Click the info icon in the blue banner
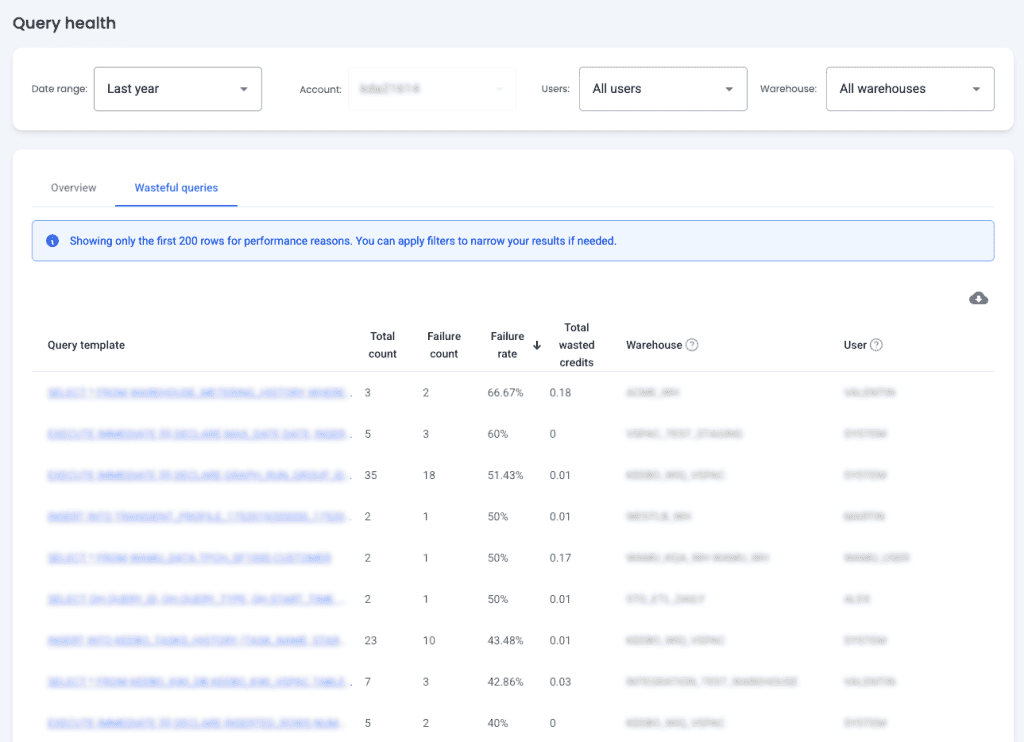Image resolution: width=1024 pixels, height=742 pixels. click(52, 241)
